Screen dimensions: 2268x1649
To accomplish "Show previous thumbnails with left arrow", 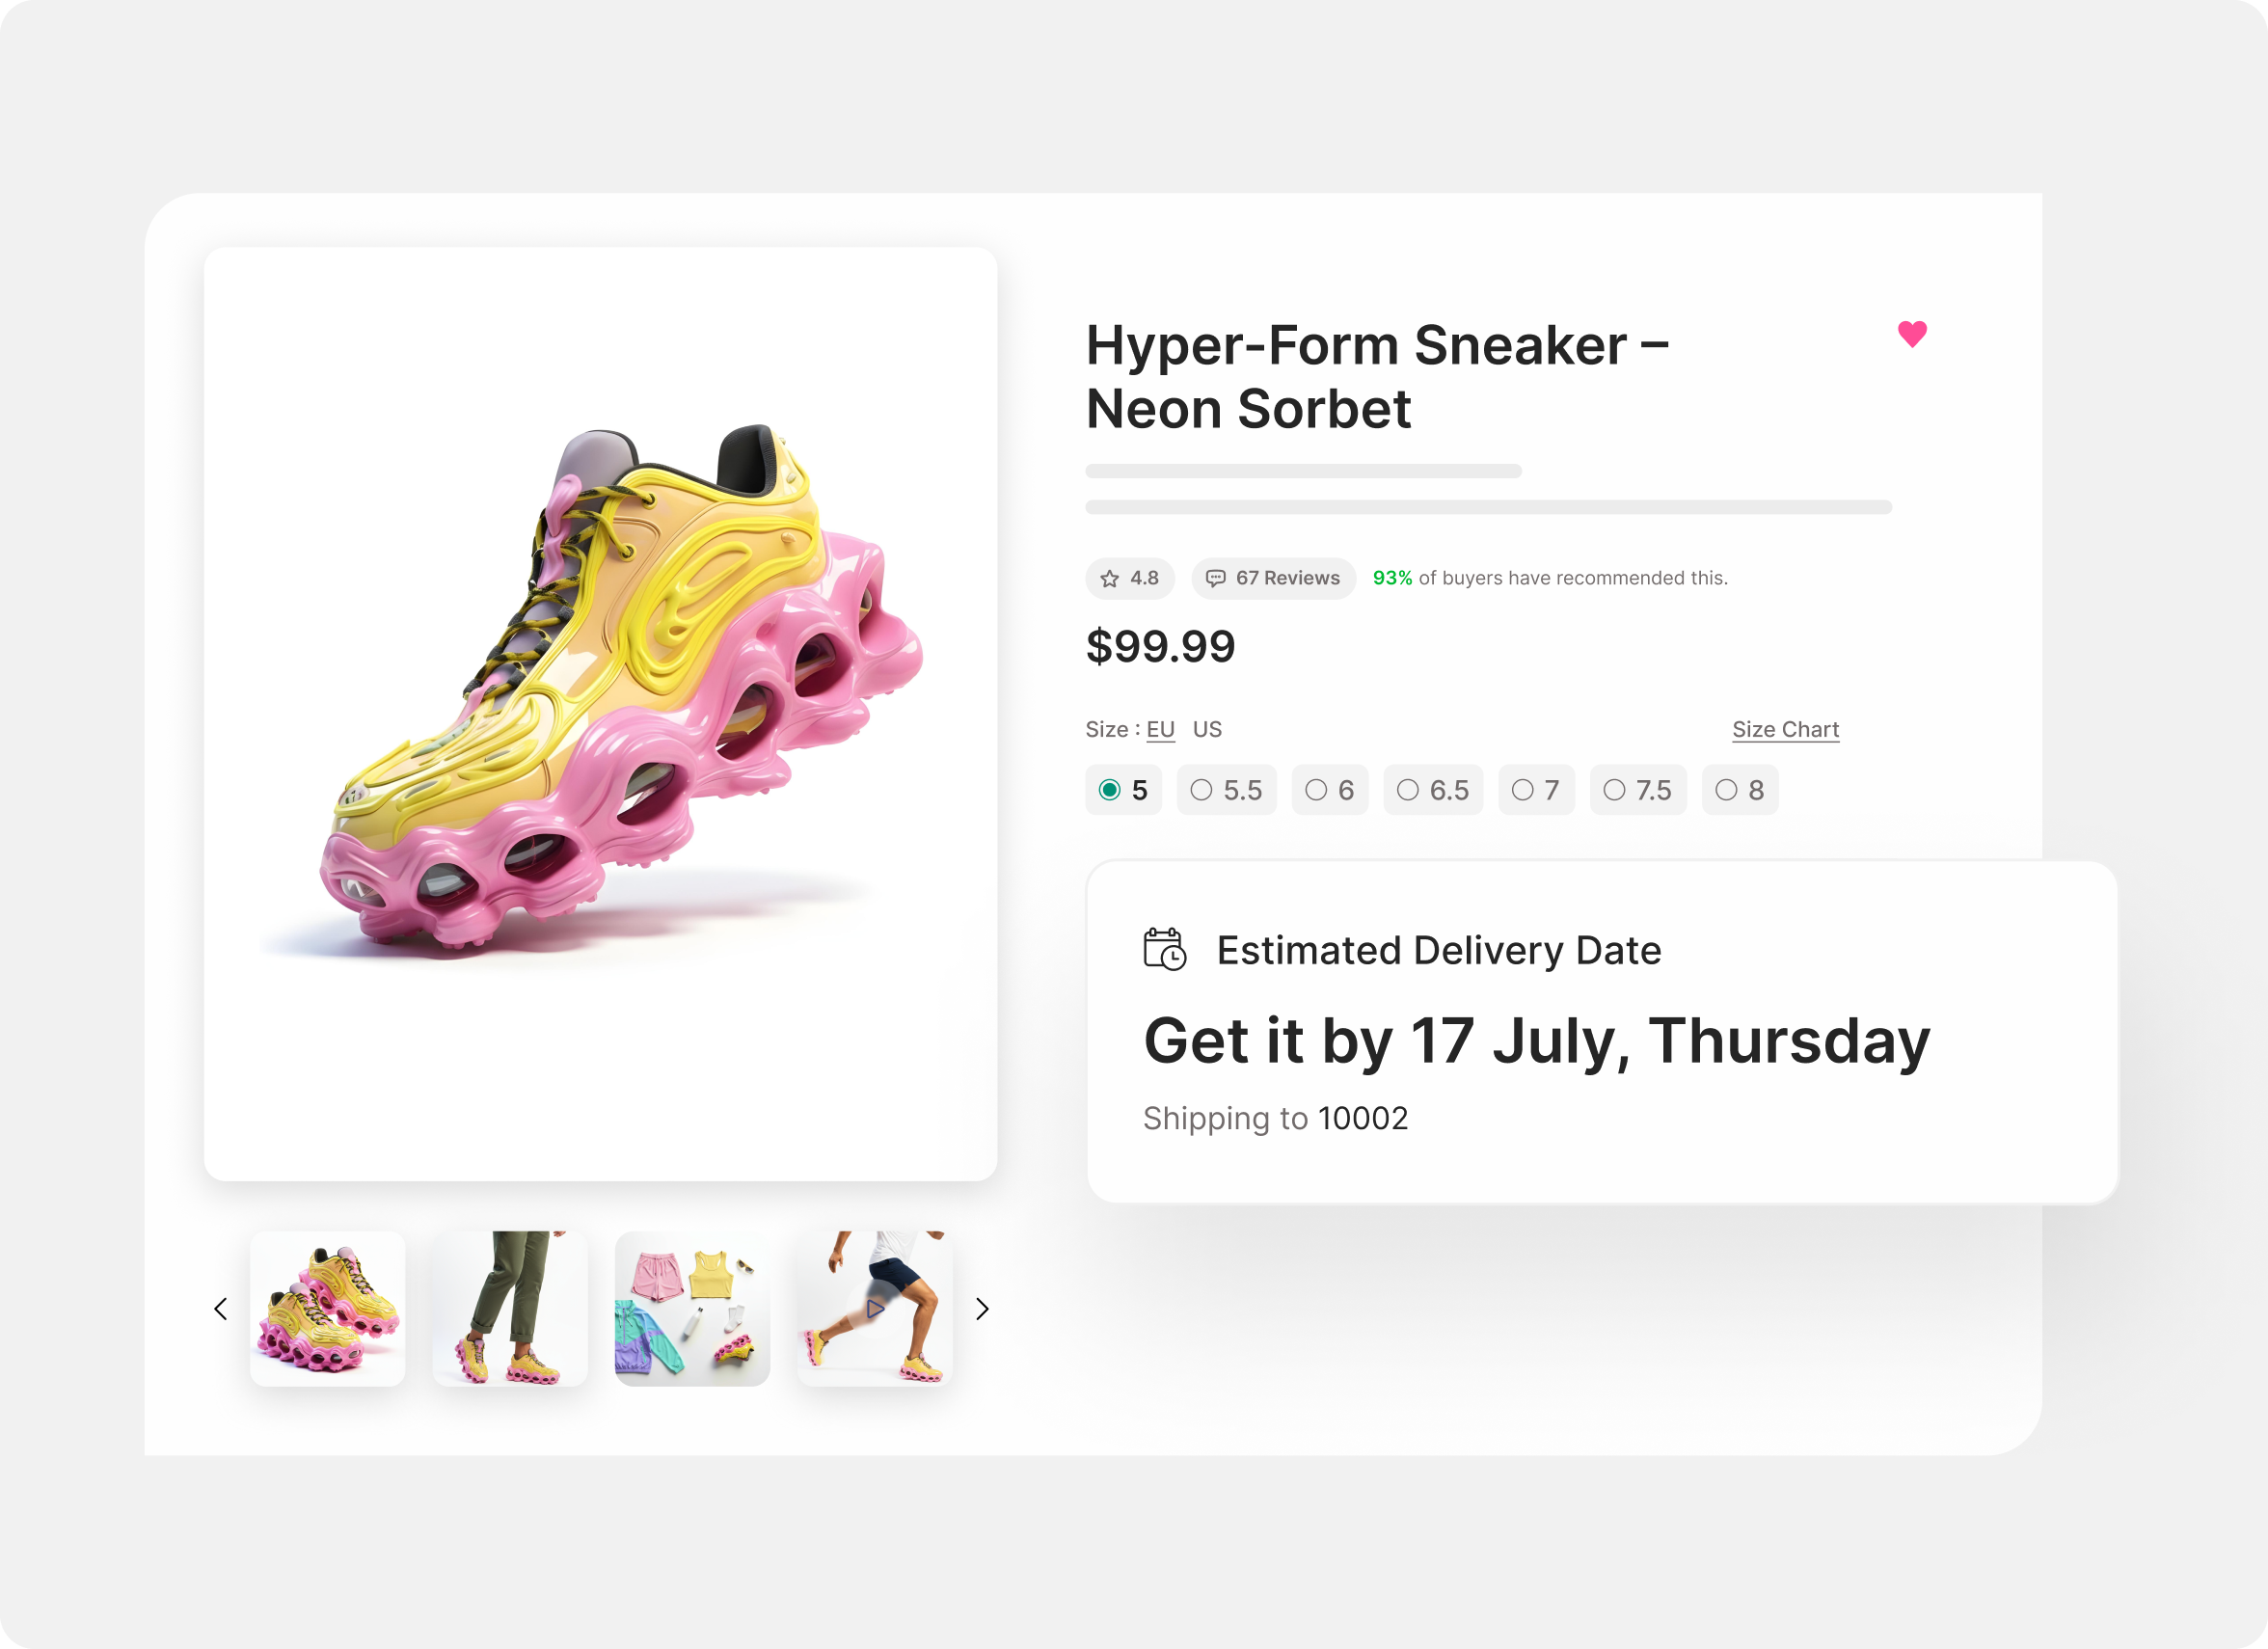I will [x=221, y=1308].
